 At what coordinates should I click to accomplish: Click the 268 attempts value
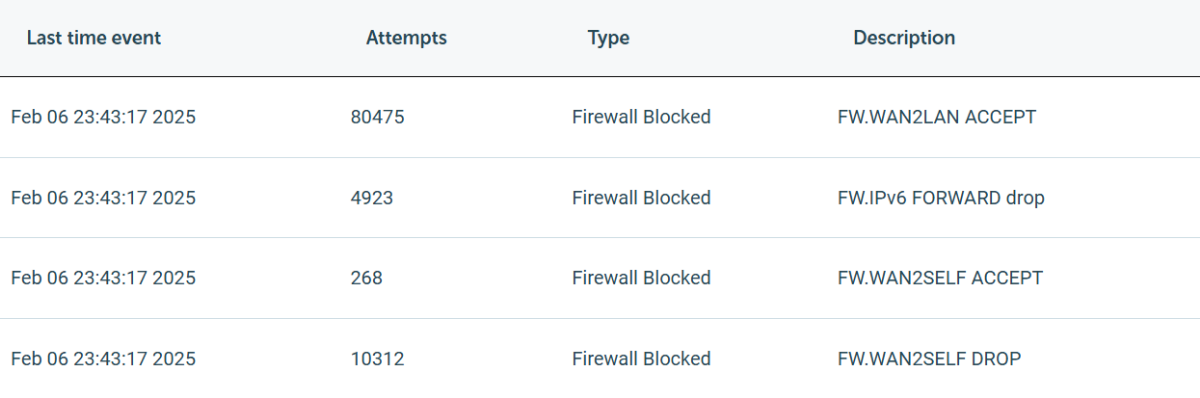[x=366, y=278]
